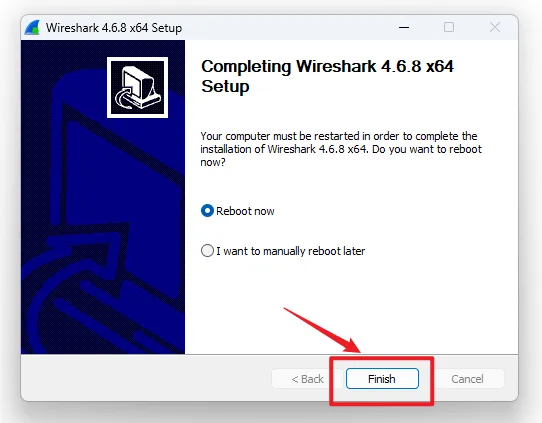This screenshot has width=542, height=423.
Task: Click the restart explanation paragraph
Action: [x=341, y=149]
